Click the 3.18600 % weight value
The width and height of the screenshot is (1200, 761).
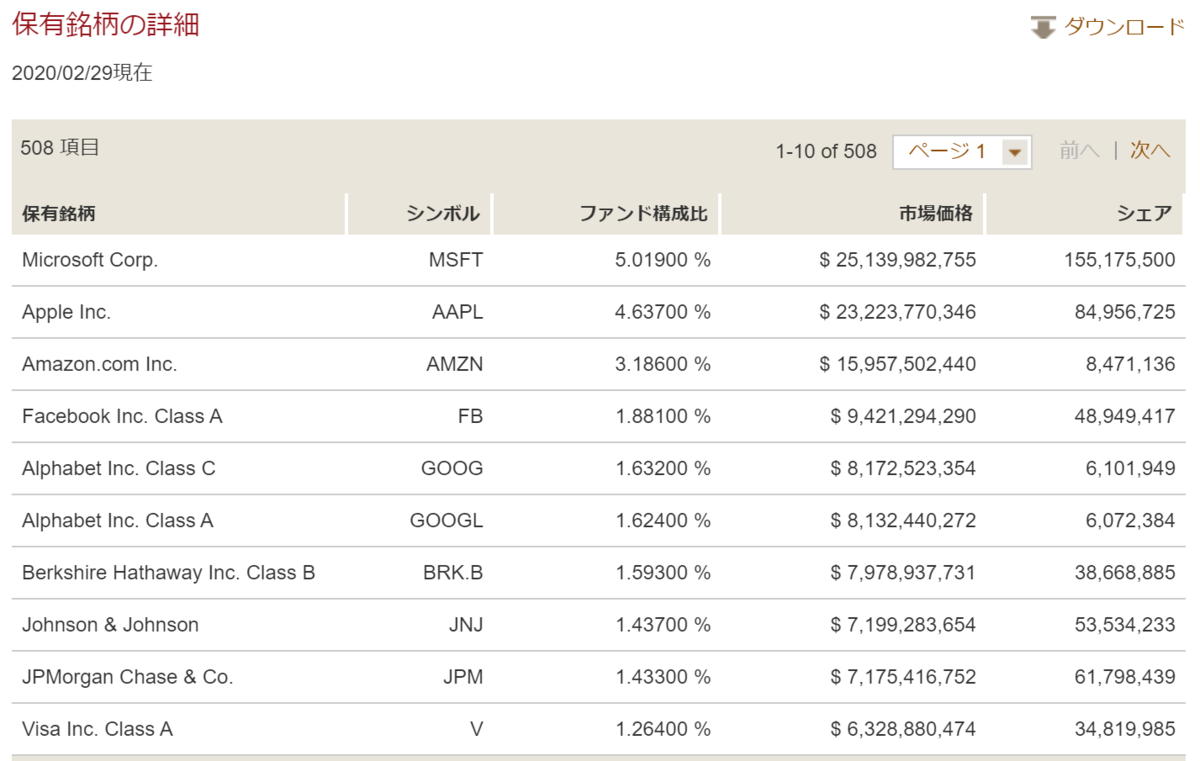coord(663,364)
